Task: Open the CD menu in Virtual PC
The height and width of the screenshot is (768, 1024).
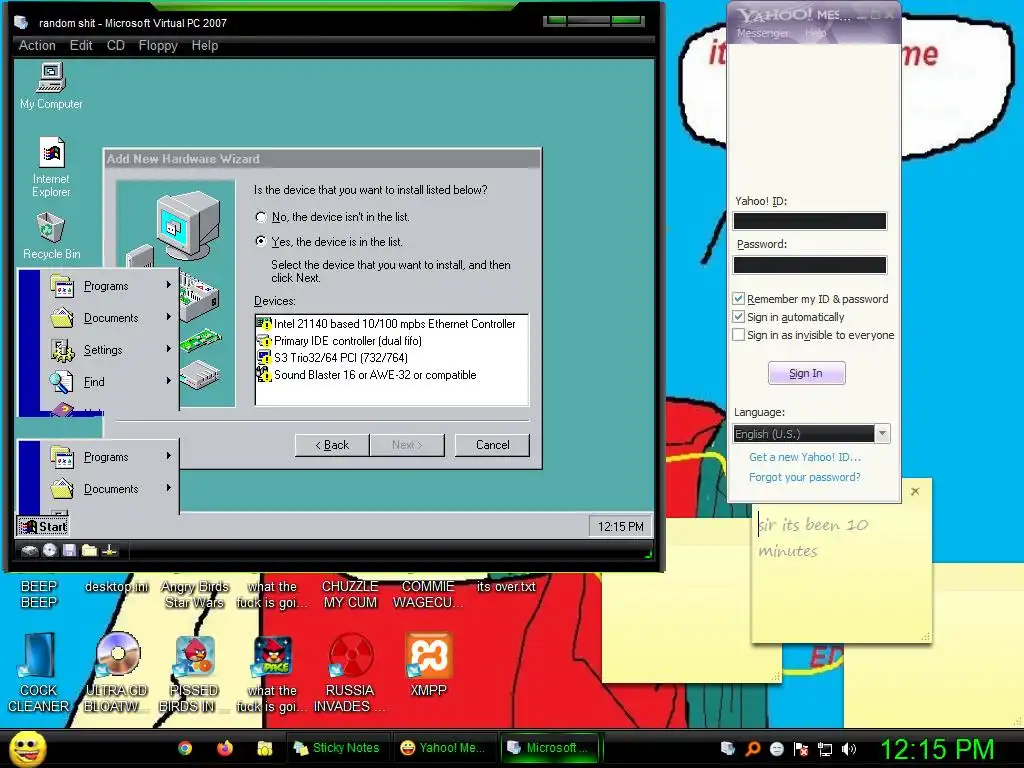Action: point(116,45)
